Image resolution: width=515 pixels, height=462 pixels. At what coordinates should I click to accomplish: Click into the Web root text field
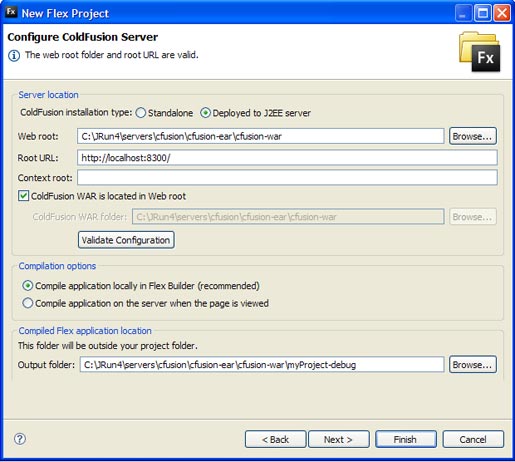(261, 136)
